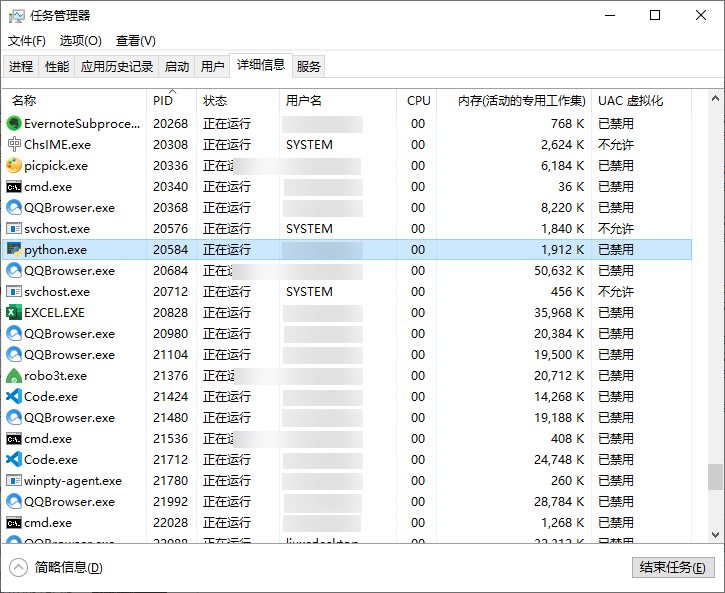Sort by the PID column header
The height and width of the screenshot is (593, 725).
[172, 101]
